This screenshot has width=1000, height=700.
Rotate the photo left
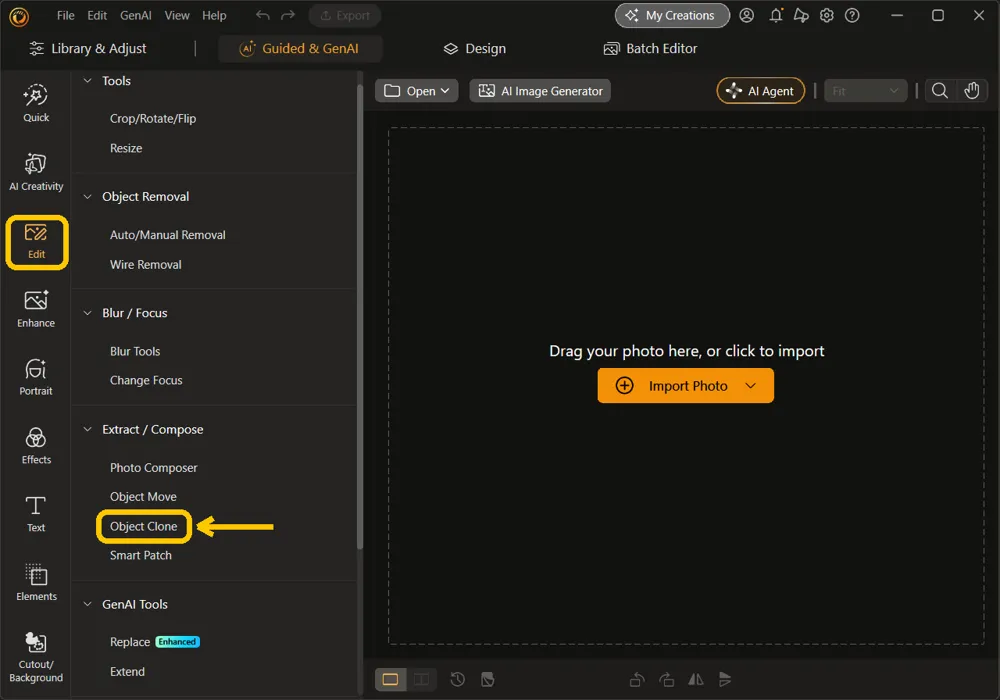click(636, 680)
